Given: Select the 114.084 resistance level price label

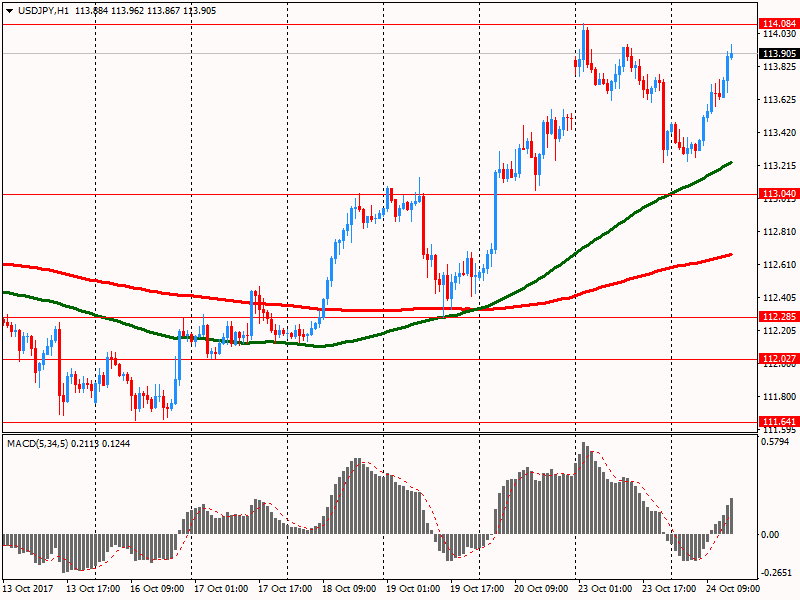Looking at the screenshot, I should click(x=779, y=24).
